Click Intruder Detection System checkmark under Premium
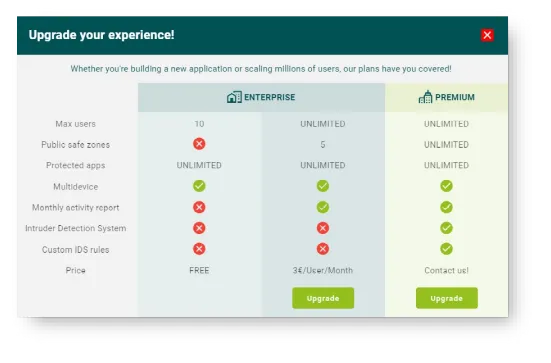 [x=446, y=228]
